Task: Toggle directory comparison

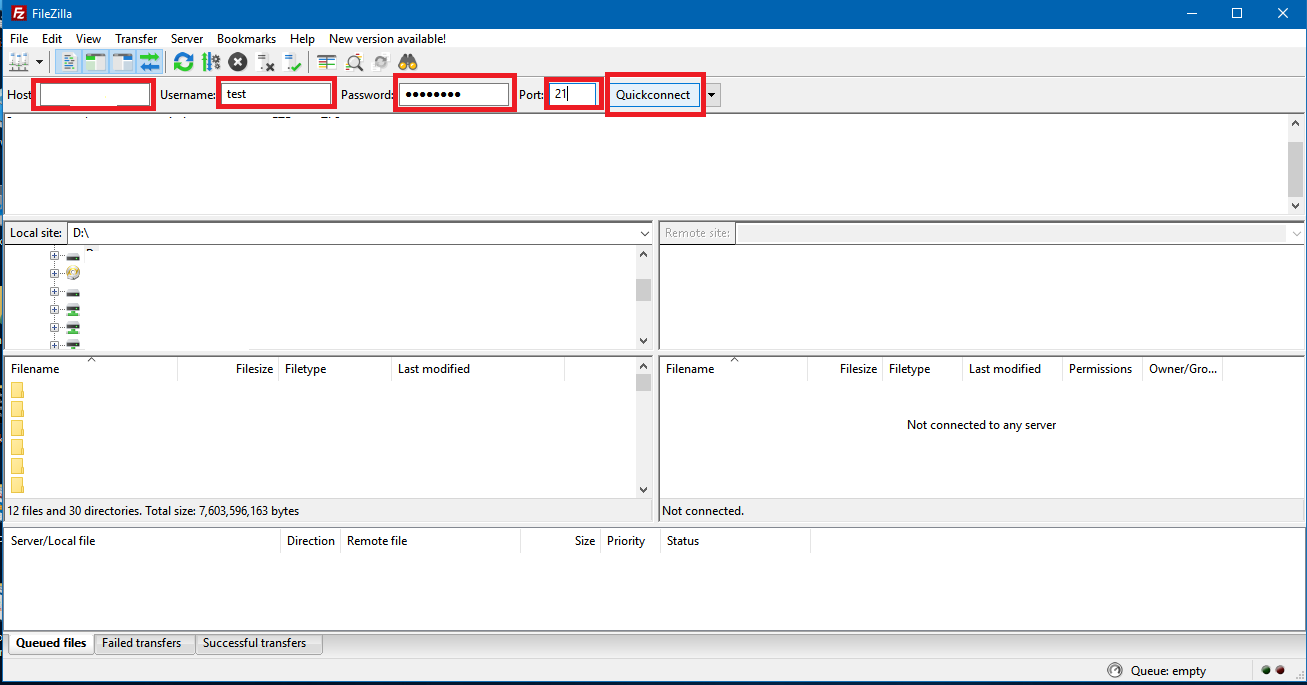Action: point(353,62)
